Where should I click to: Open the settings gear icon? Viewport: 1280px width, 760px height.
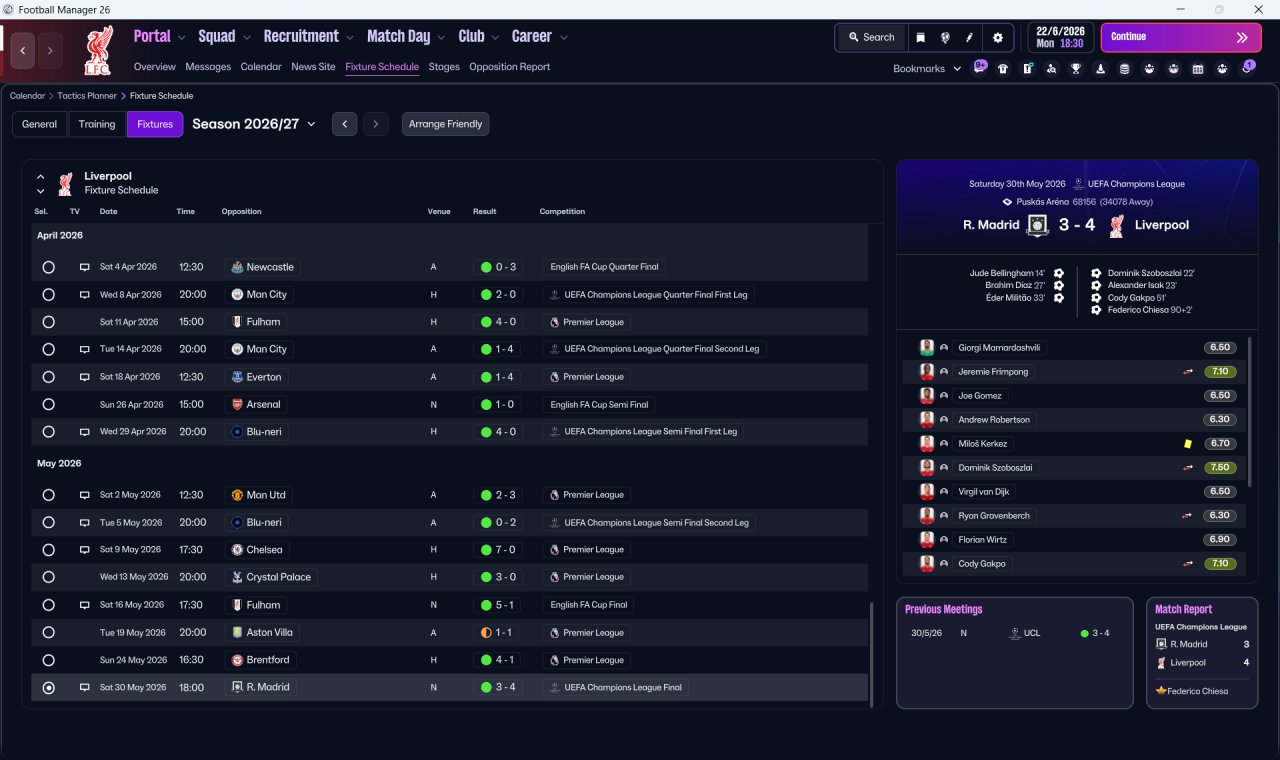pos(997,37)
